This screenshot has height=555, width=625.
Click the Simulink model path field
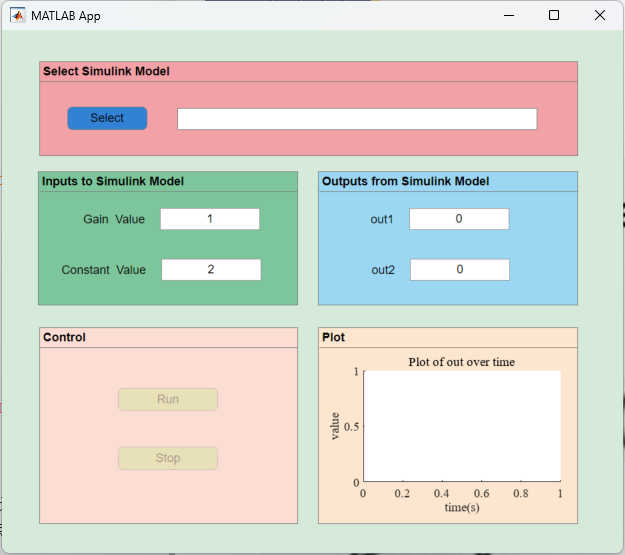pyautogui.click(x=357, y=119)
